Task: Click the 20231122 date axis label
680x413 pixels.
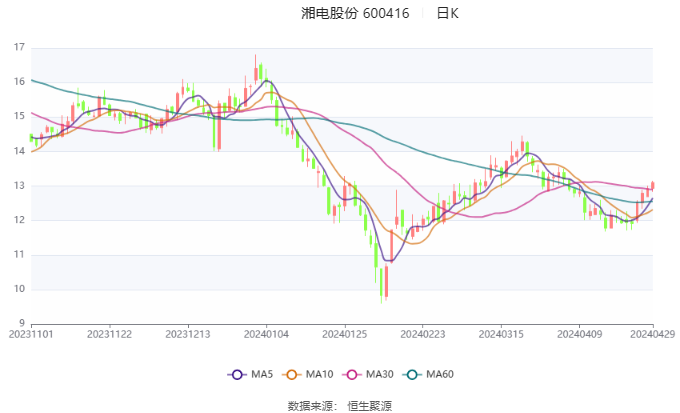Action: click(109, 334)
